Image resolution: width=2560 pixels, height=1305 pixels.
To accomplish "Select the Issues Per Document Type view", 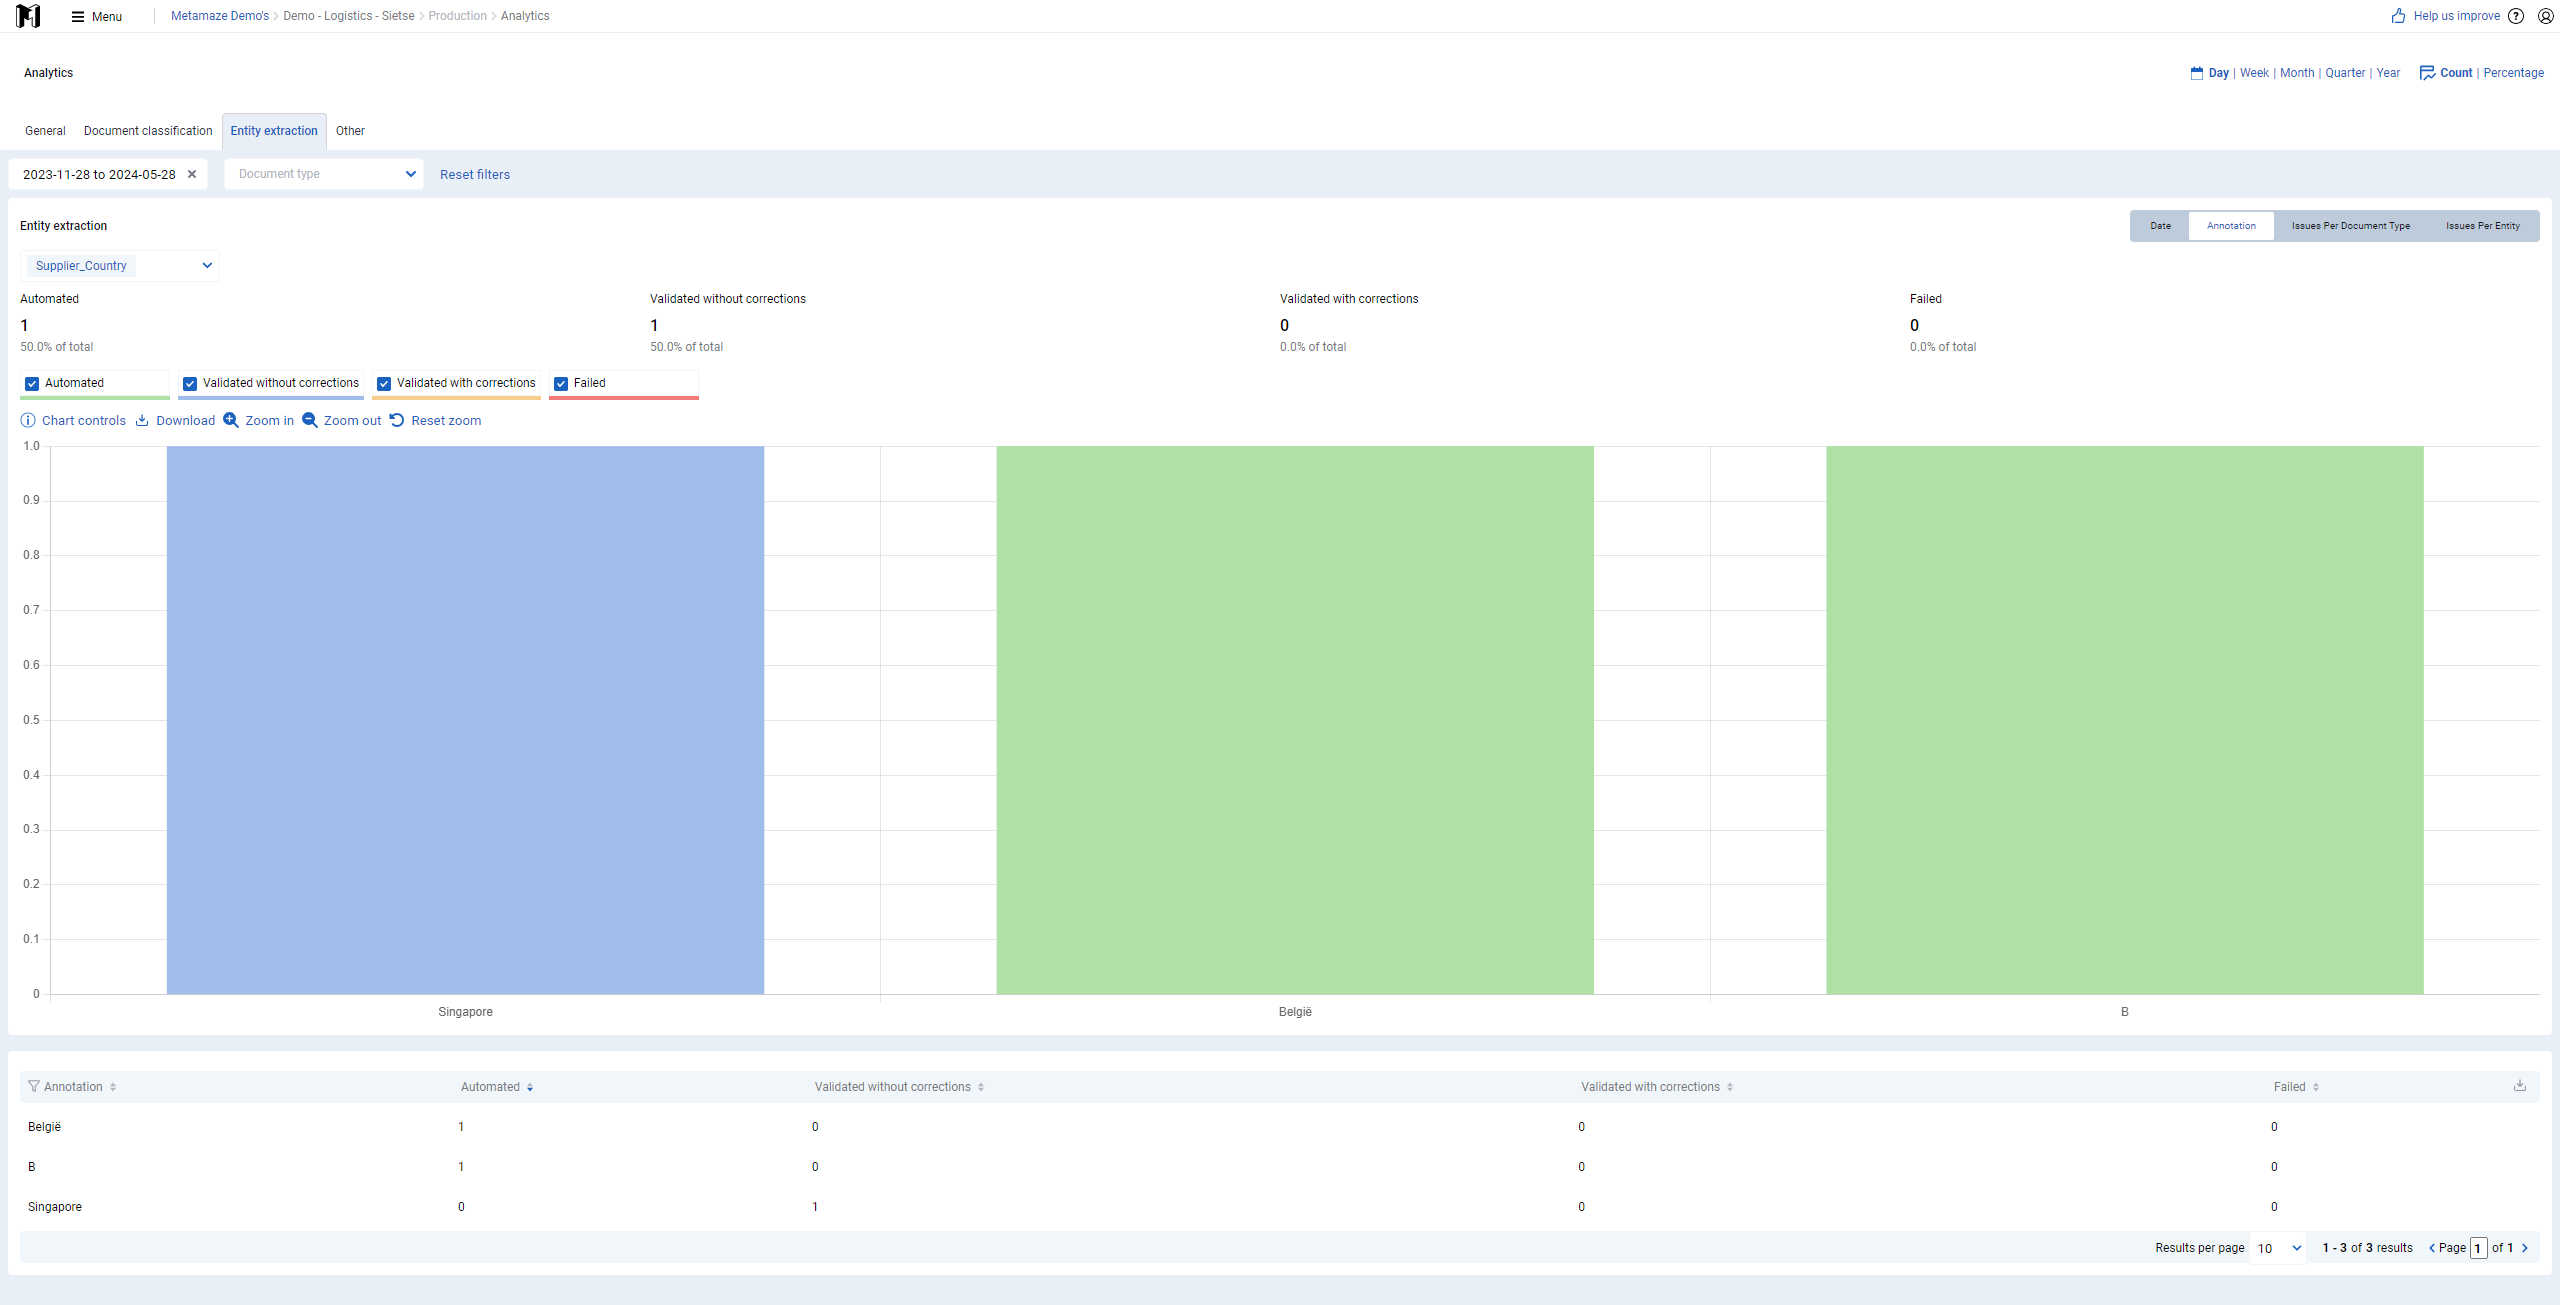I will [x=2350, y=226].
